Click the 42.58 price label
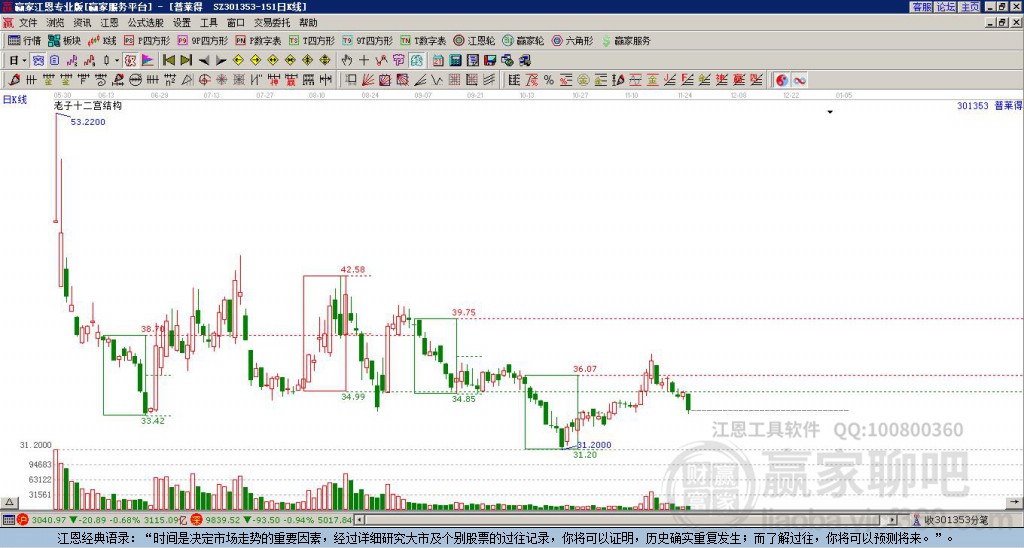 [353, 270]
